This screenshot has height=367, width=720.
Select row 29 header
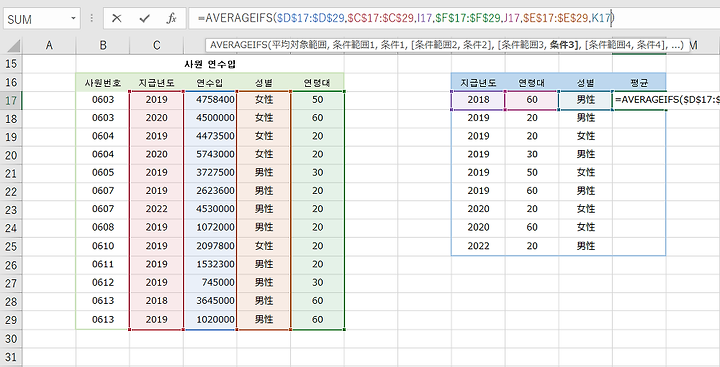tap(11, 319)
